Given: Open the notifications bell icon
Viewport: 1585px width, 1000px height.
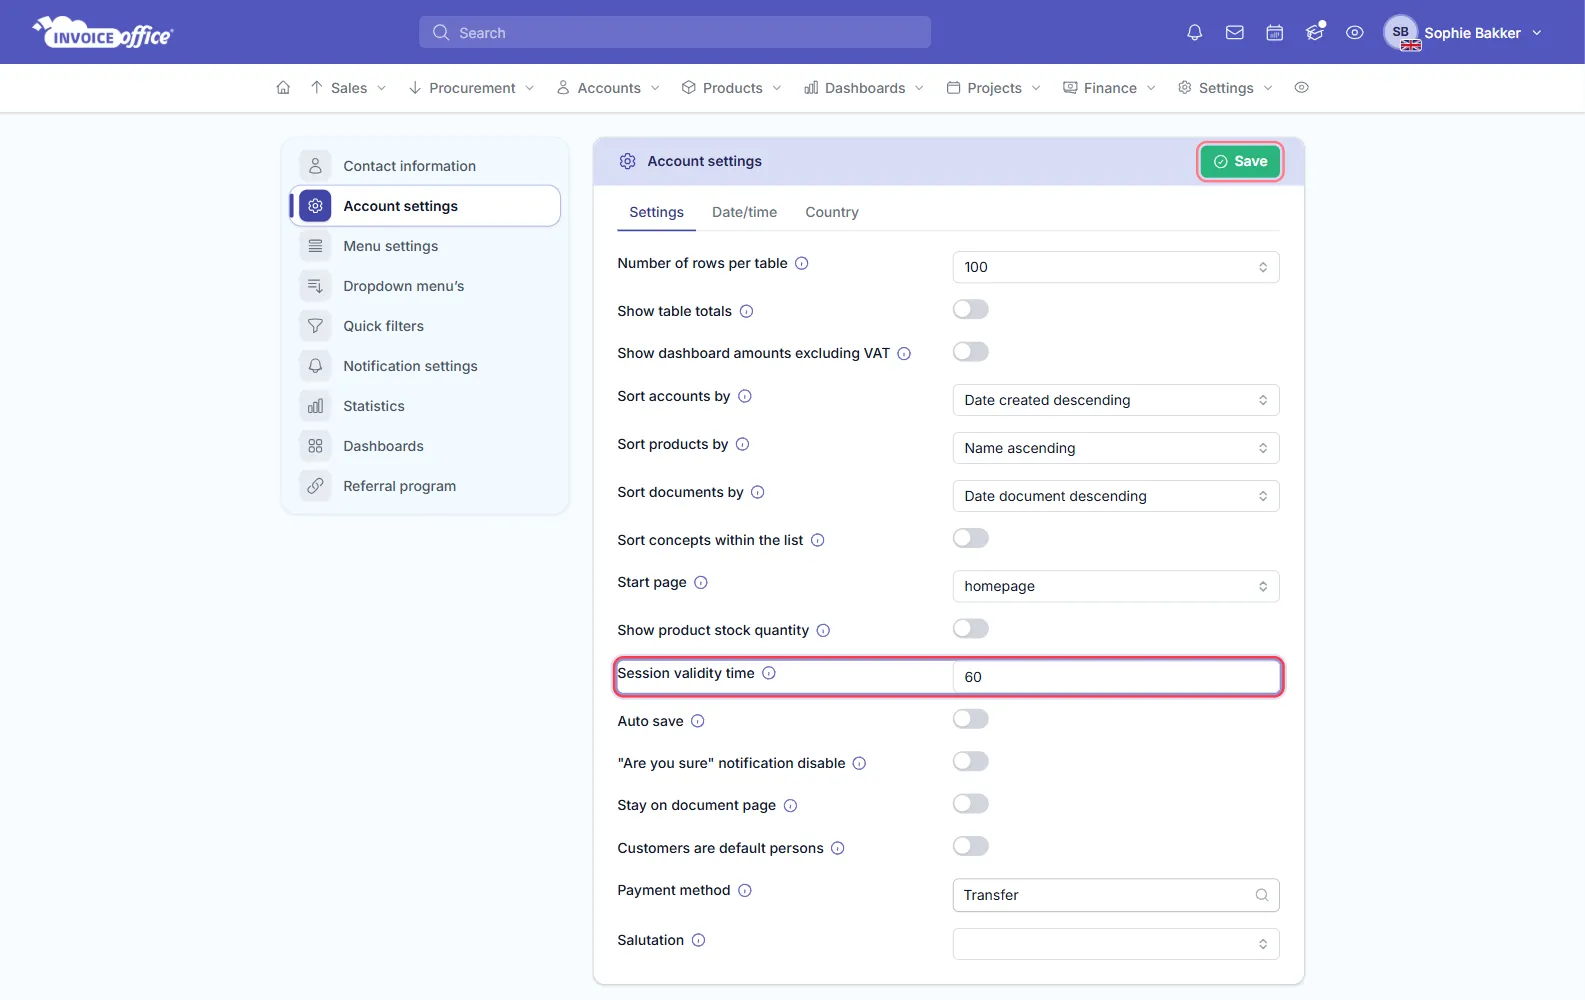Looking at the screenshot, I should pyautogui.click(x=1194, y=33).
